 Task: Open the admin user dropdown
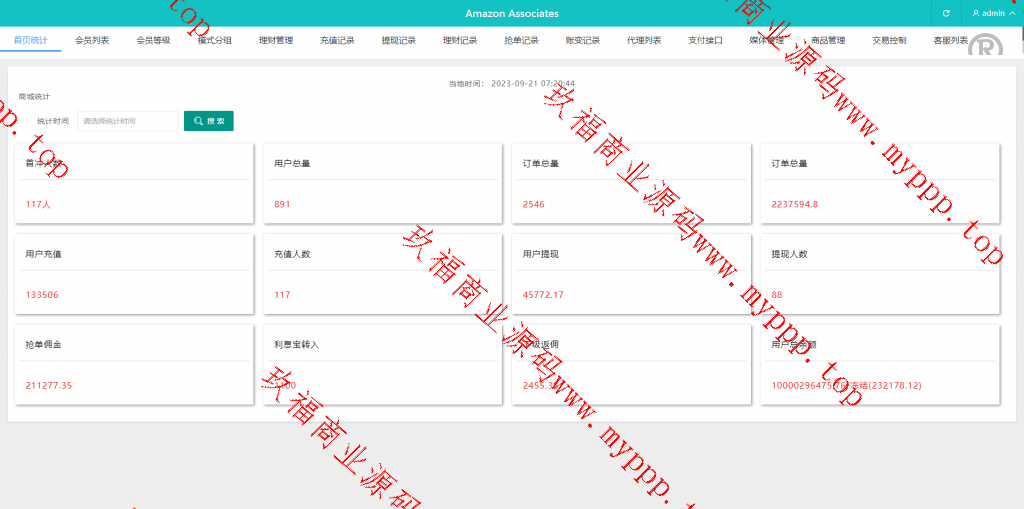pos(992,13)
